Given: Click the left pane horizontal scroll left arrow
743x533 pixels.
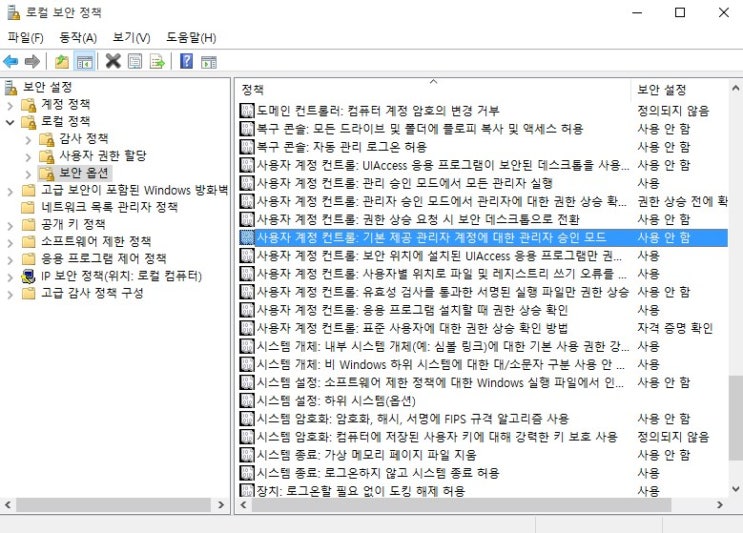Looking at the screenshot, I should (x=8, y=505).
